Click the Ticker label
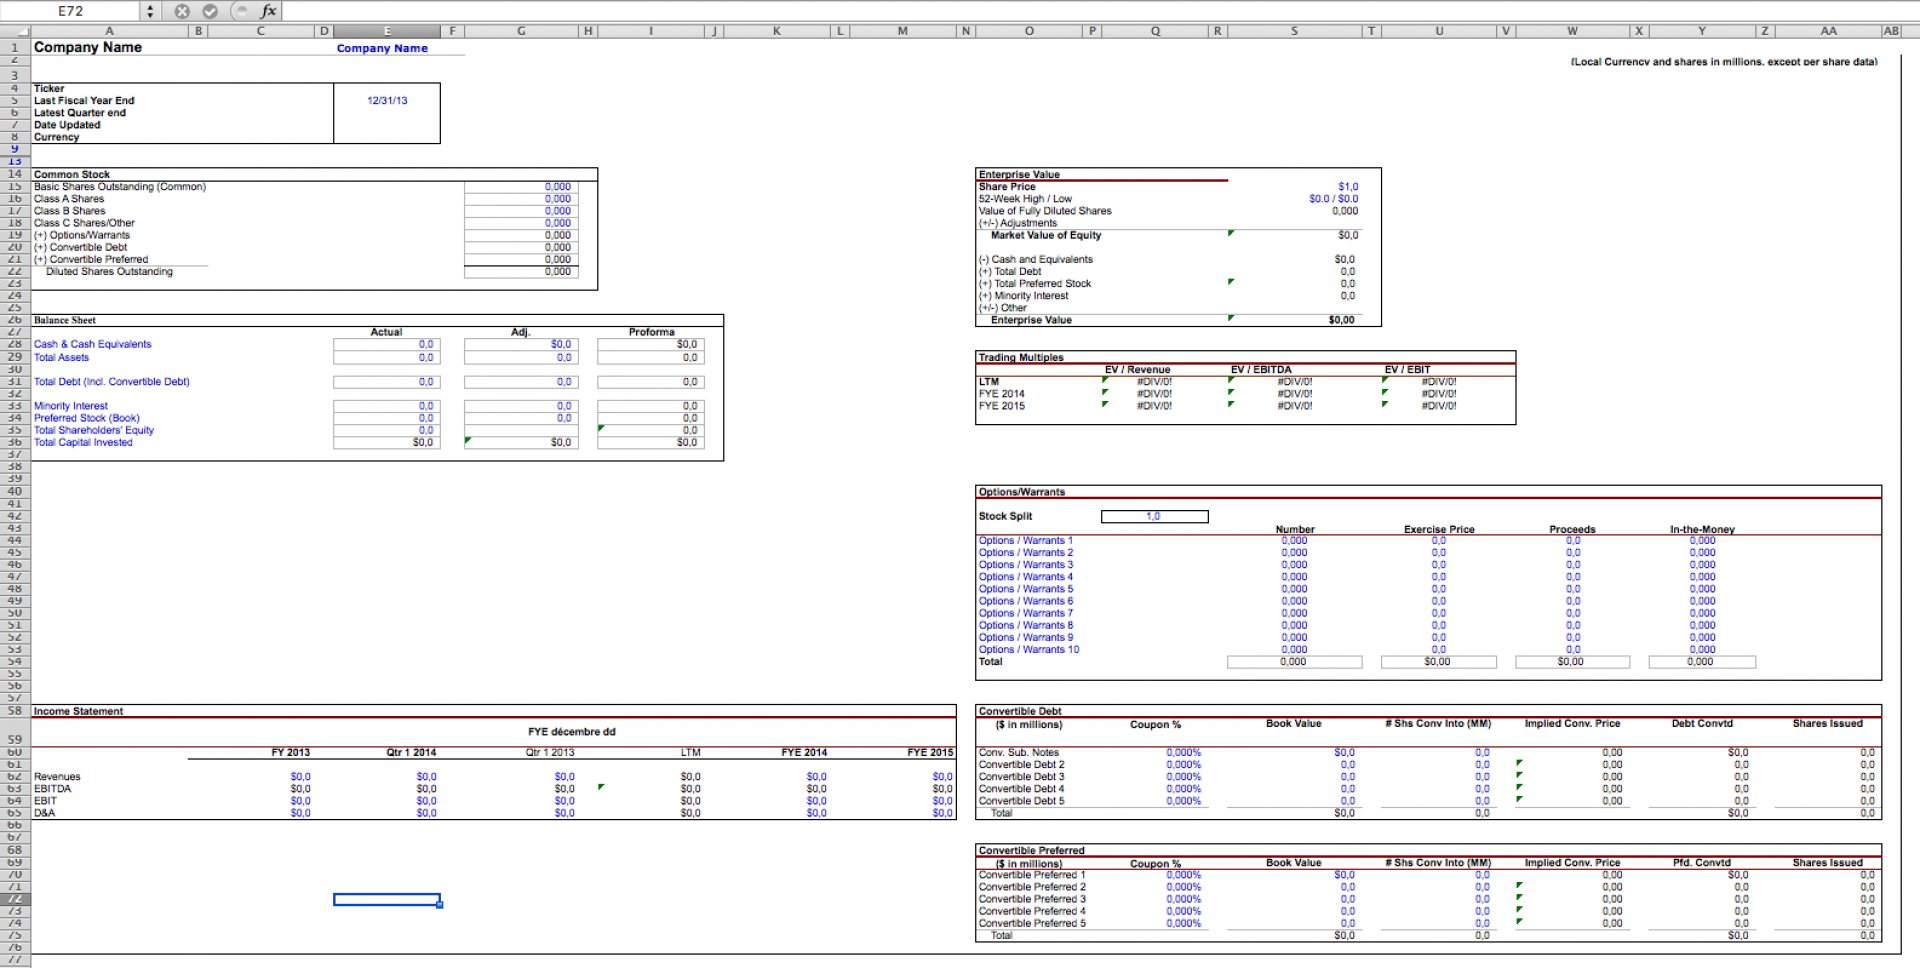 pos(49,88)
